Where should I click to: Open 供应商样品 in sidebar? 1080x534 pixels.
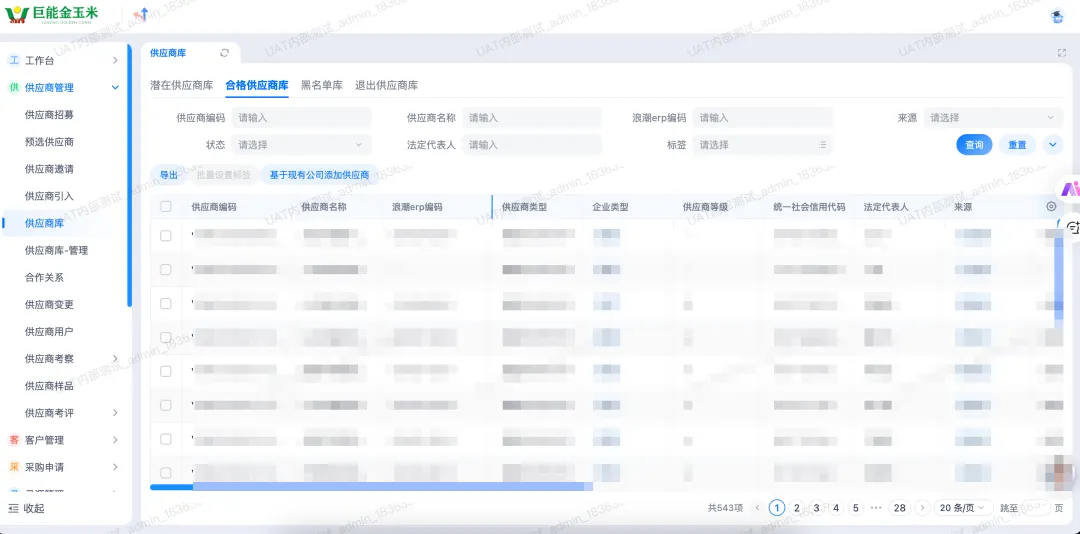pos(50,385)
